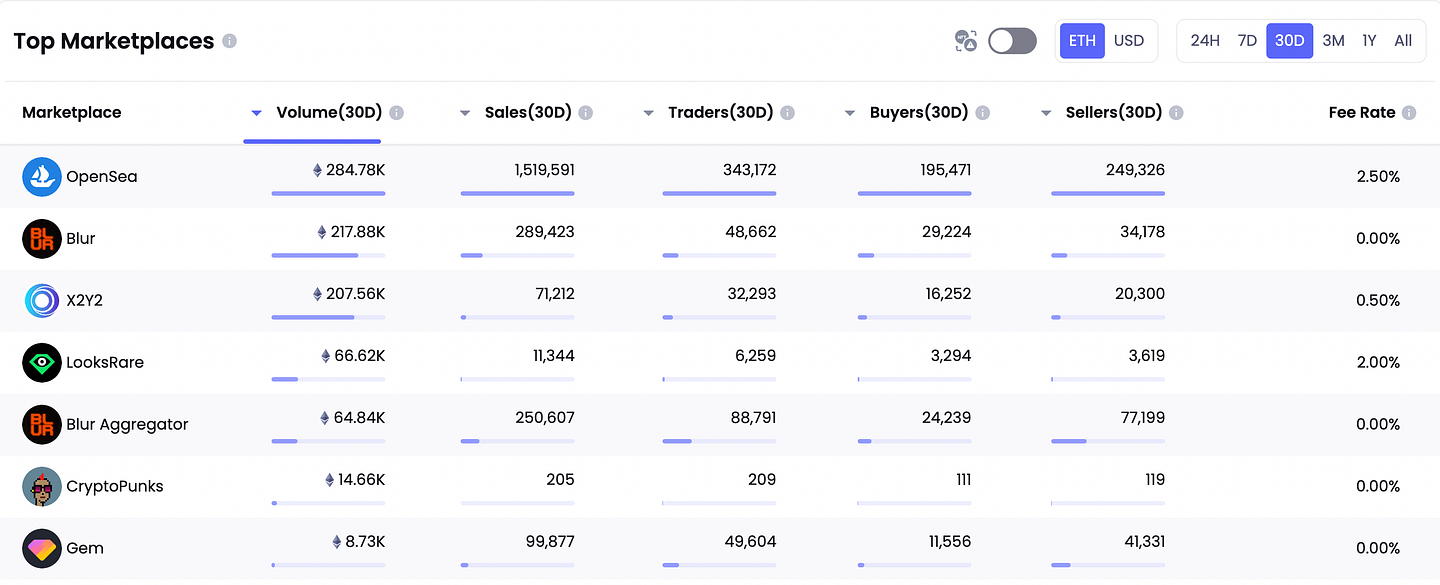The height and width of the screenshot is (585, 1440).
Task: Click LooksRare fee rate 2.00%
Action: (x=1379, y=363)
